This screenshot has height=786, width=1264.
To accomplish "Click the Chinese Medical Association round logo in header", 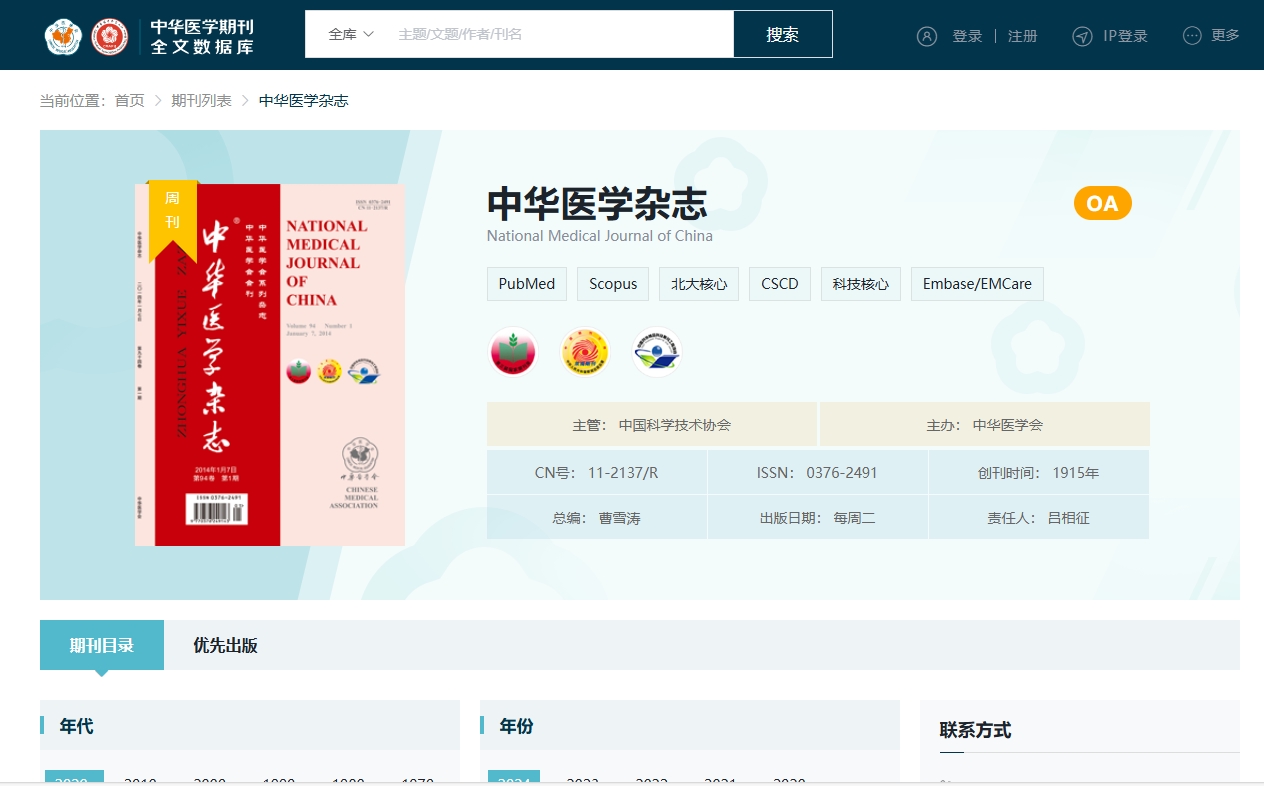I will [x=63, y=36].
